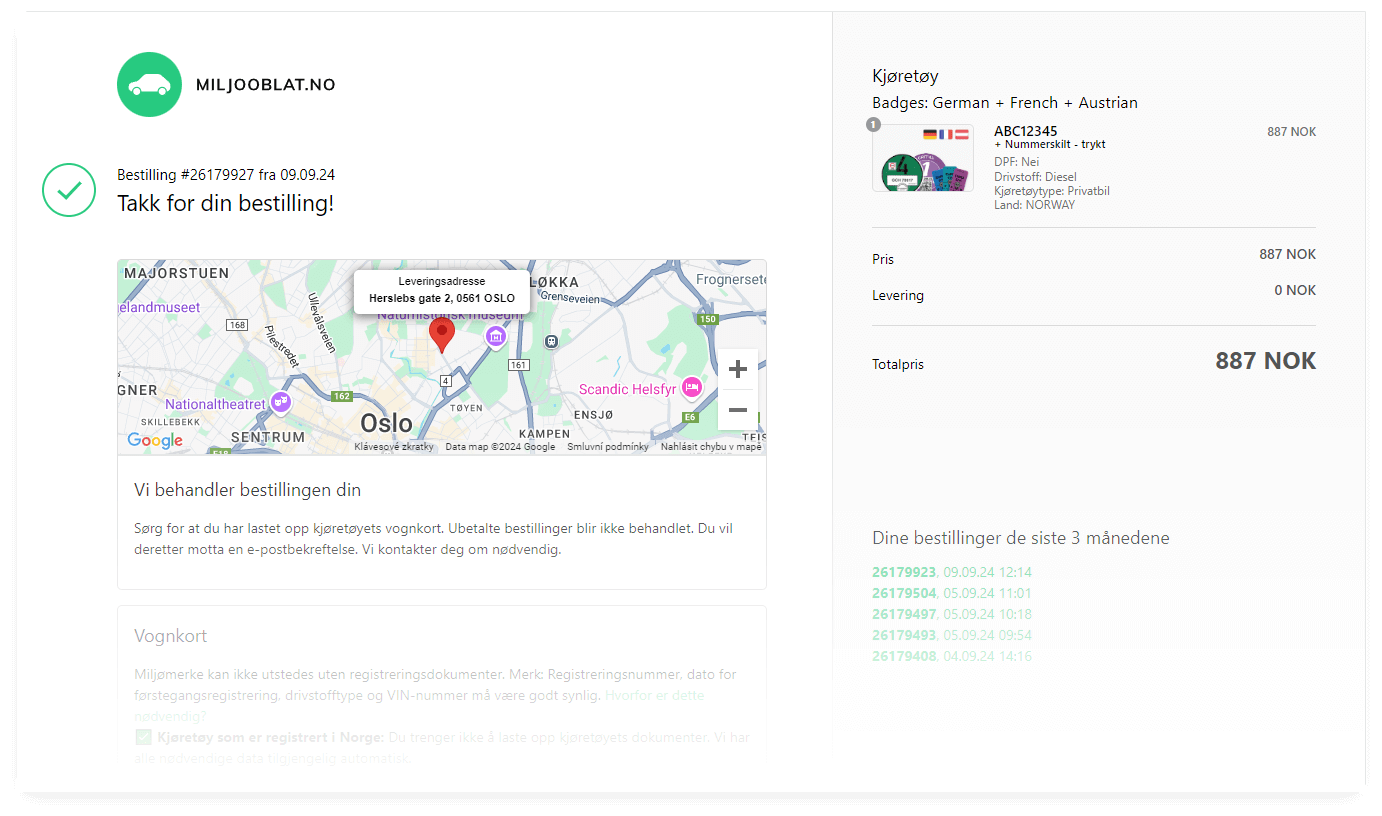Click the "Hvorfor er dette nødvendig?" link

(x=654, y=696)
